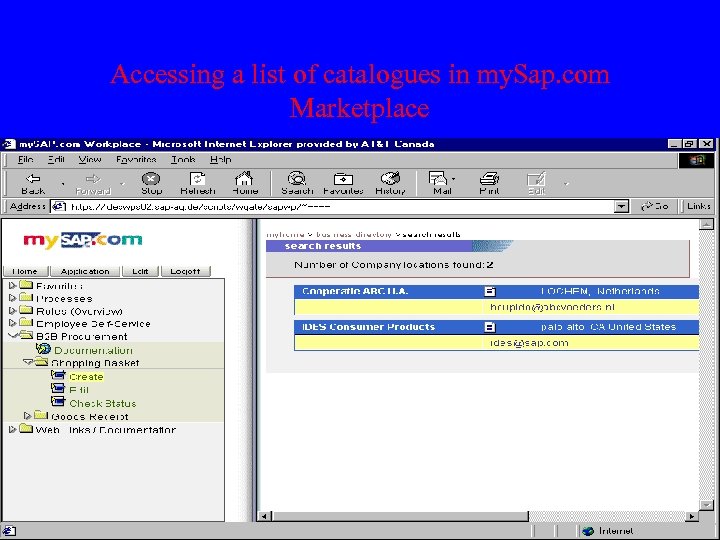Image resolution: width=720 pixels, height=540 pixels.
Task: Click catalogue icon beside IDES Consumer Products
Action: click(490, 327)
